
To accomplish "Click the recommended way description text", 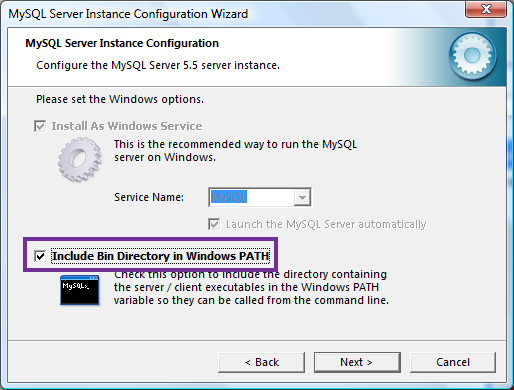I will (x=235, y=151).
